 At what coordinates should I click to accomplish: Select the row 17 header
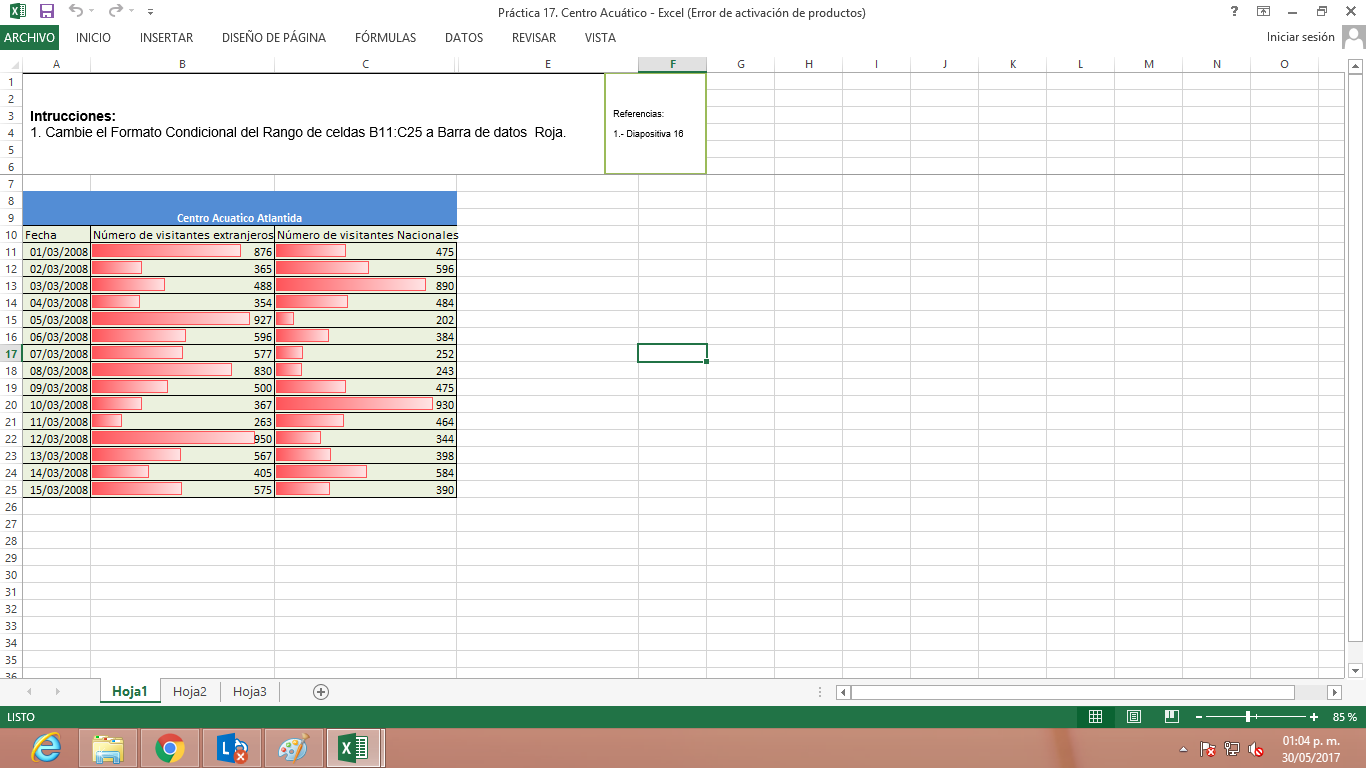[11, 354]
